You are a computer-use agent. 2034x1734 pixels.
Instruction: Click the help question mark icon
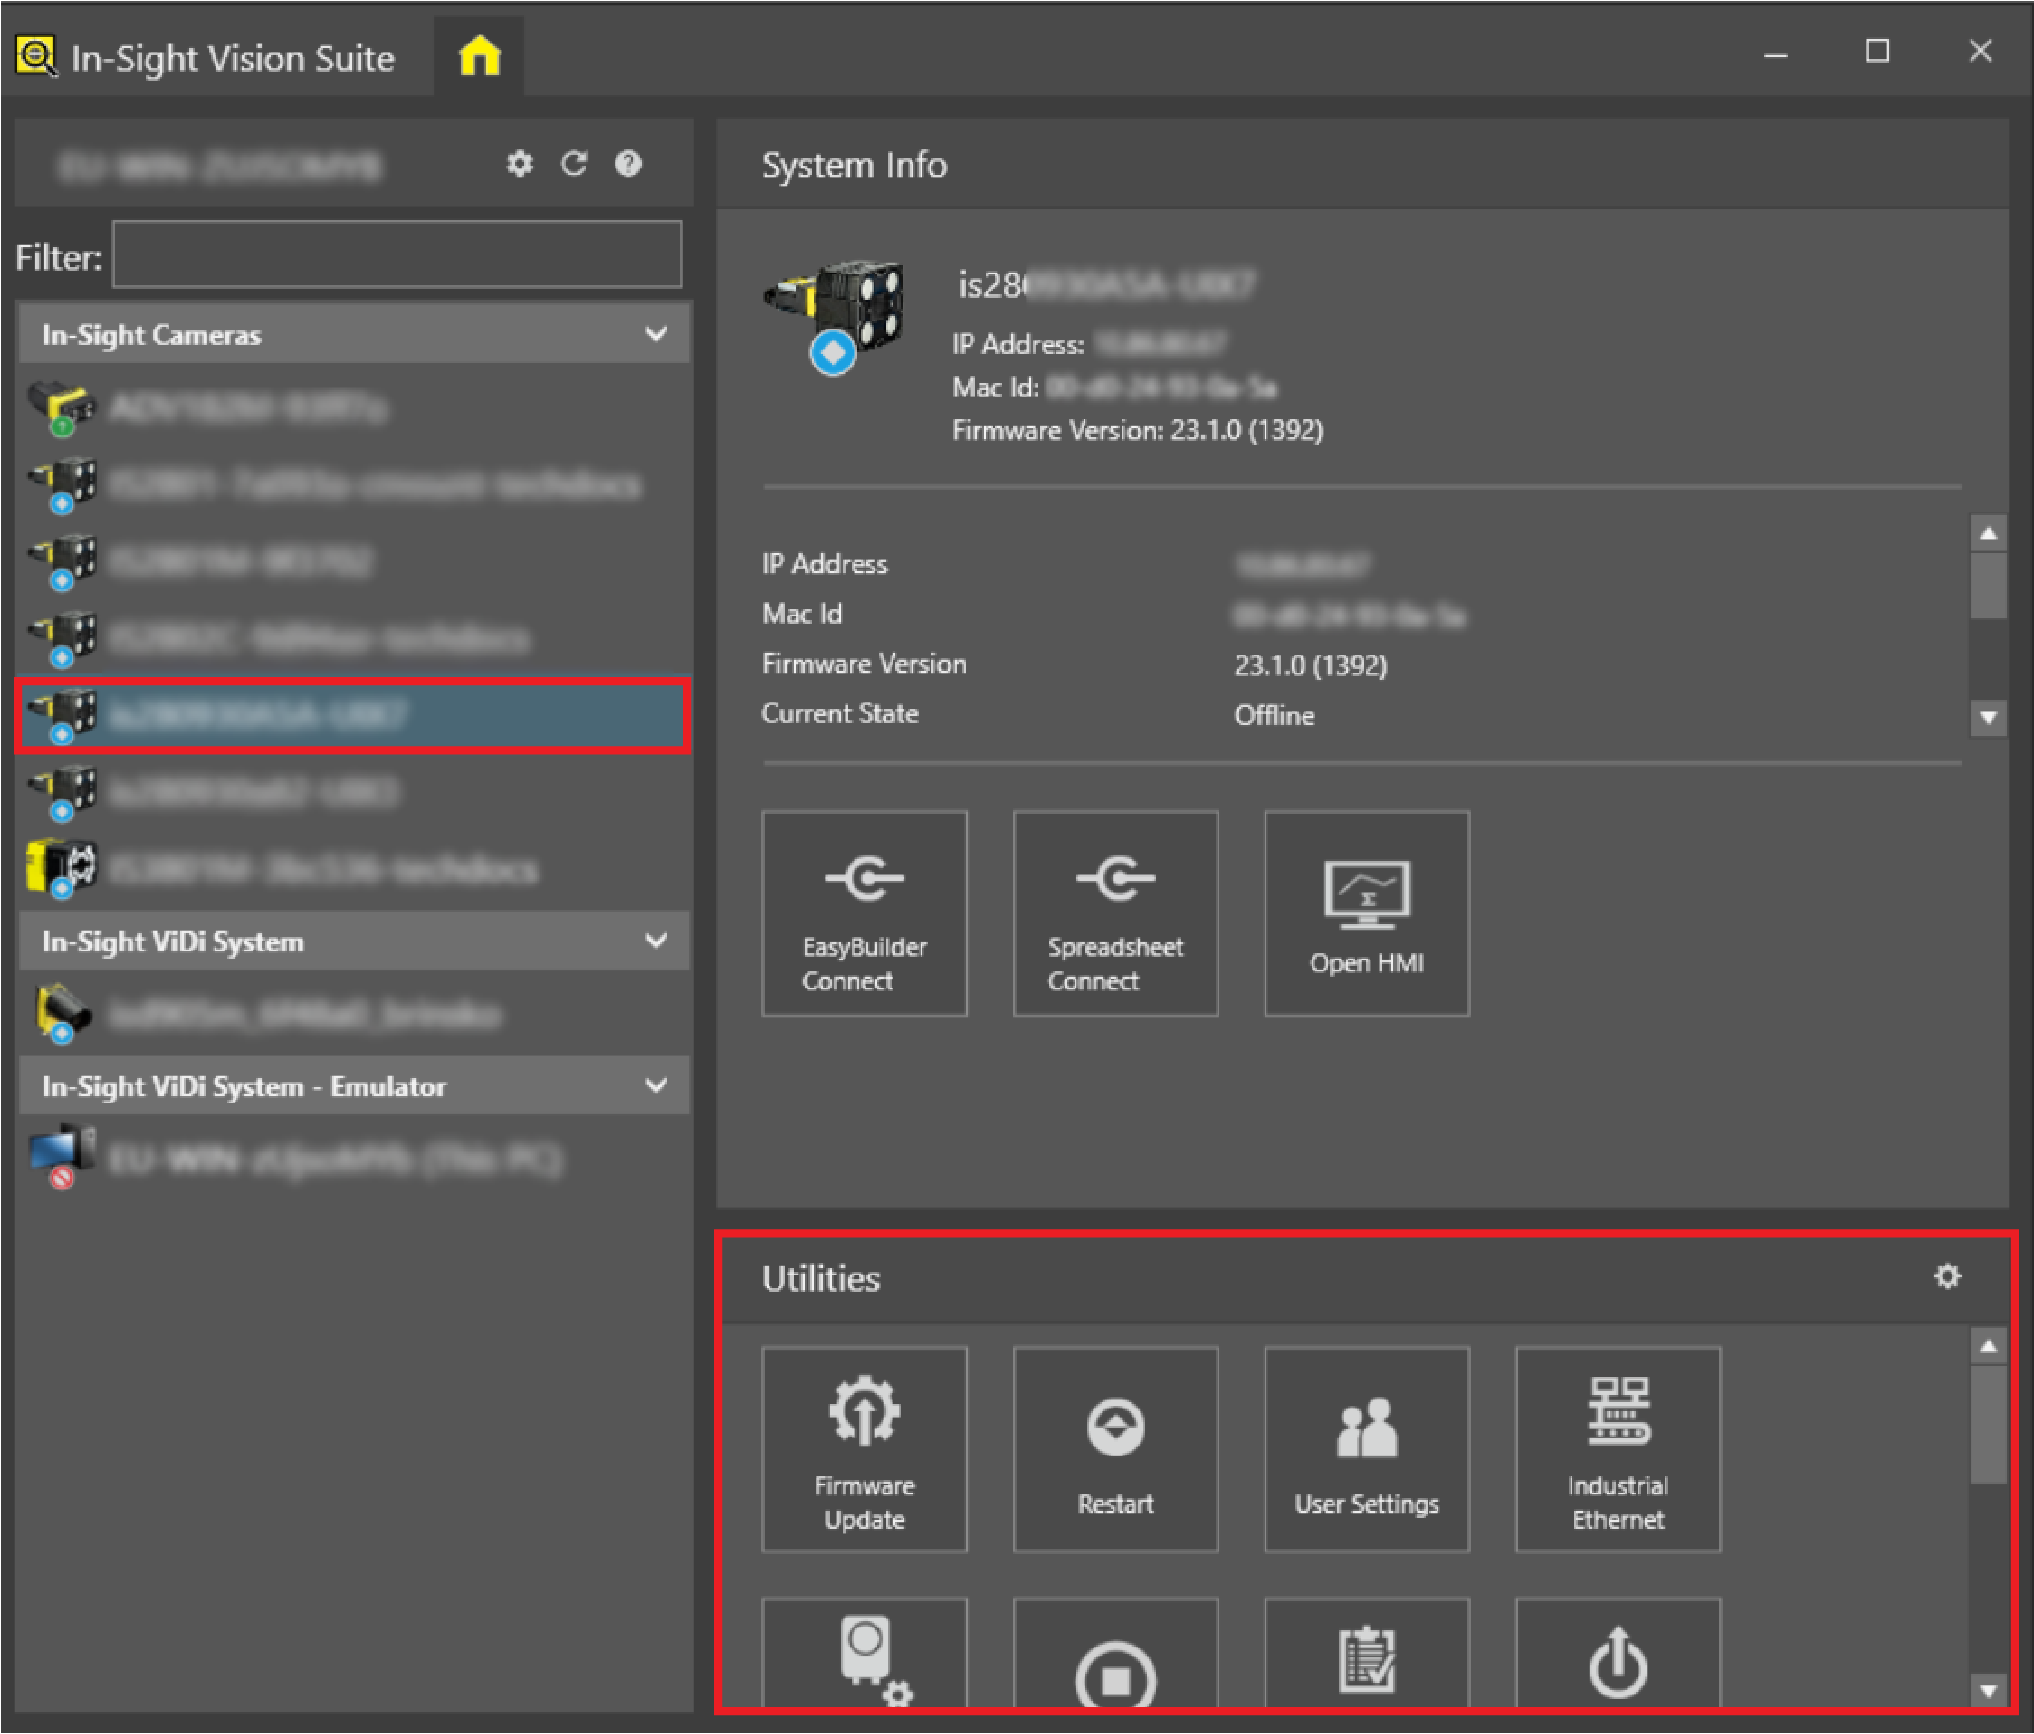[628, 164]
